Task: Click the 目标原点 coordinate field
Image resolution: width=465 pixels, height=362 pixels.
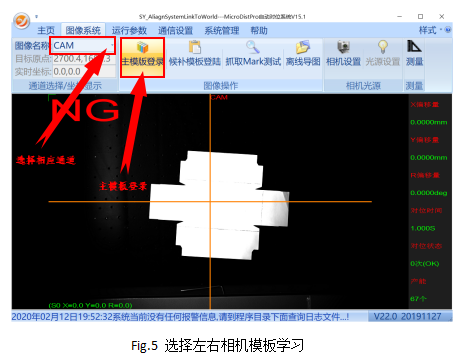Action: click(84, 59)
